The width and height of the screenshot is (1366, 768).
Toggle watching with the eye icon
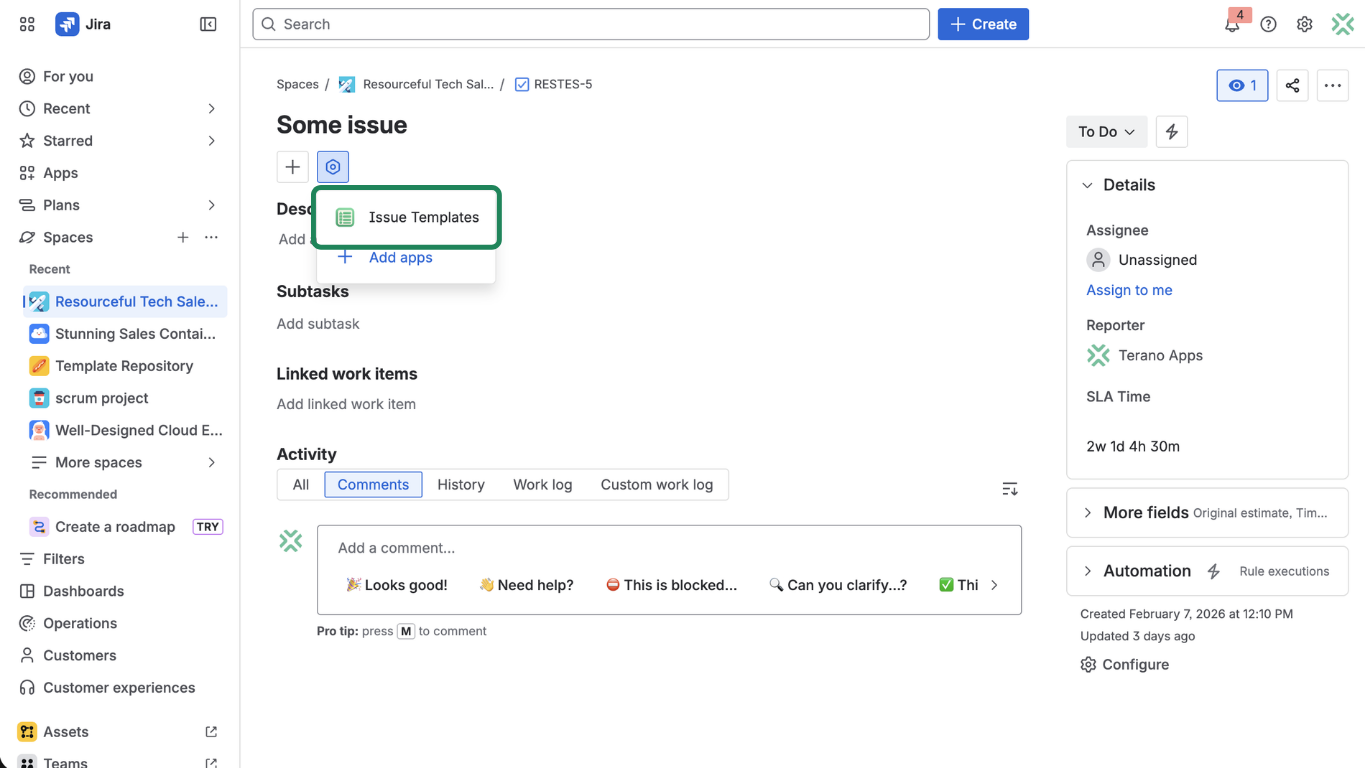(1241, 86)
